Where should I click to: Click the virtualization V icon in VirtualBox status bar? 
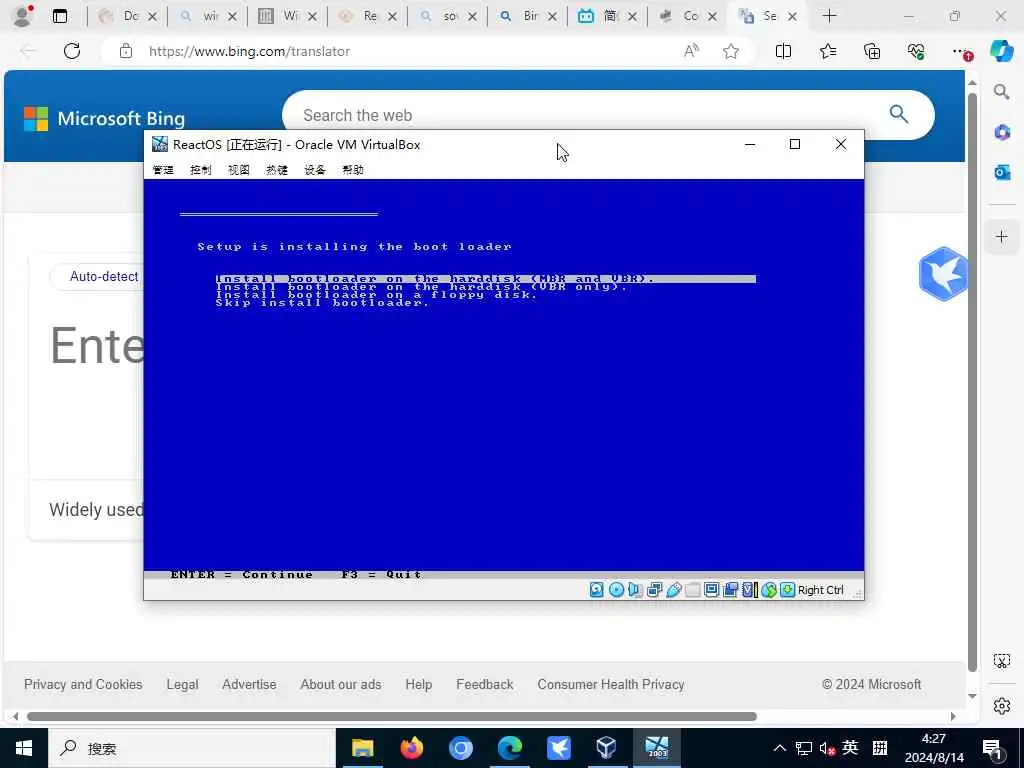[750, 590]
